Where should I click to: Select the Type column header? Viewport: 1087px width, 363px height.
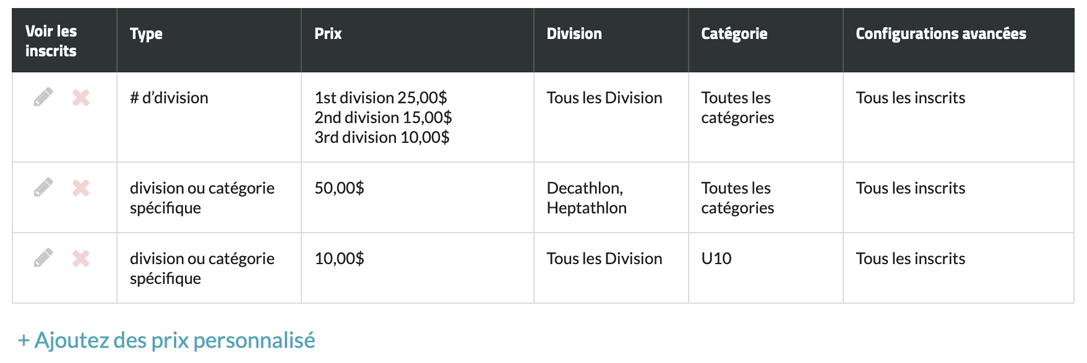(x=146, y=34)
